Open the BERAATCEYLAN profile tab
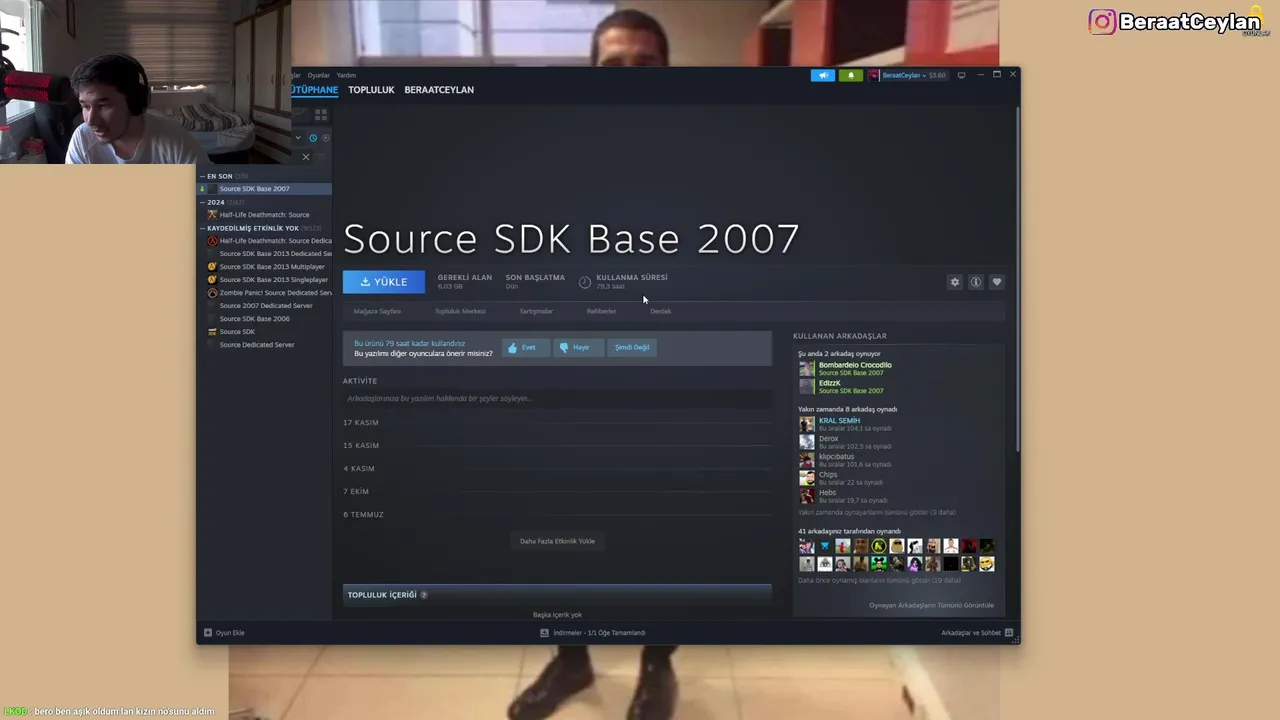Screen dimensions: 1280x720 (x=439, y=90)
